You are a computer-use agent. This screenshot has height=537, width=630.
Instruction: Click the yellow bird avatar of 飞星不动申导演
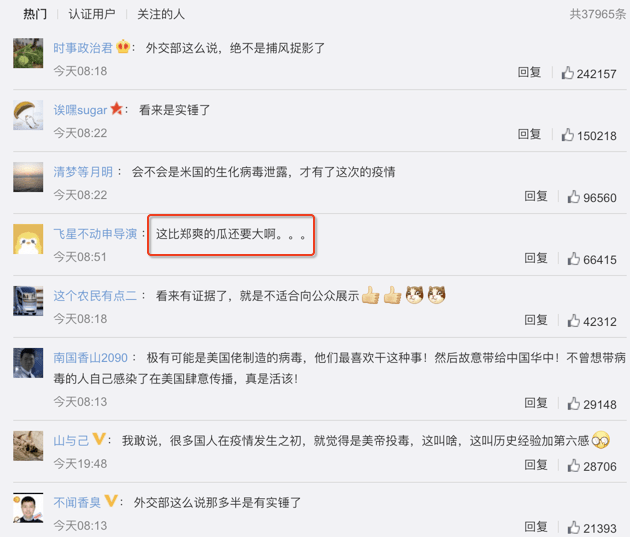point(28,239)
